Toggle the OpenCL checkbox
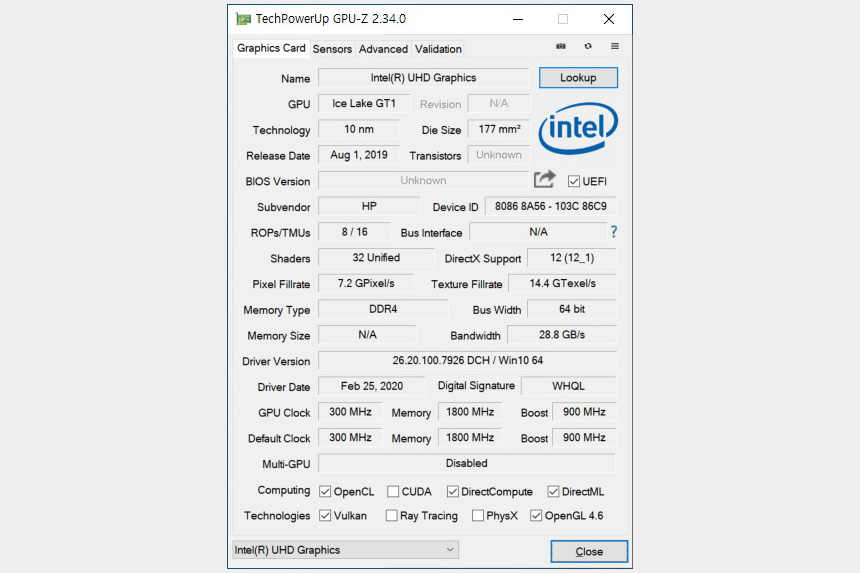This screenshot has width=860, height=573. (325, 492)
